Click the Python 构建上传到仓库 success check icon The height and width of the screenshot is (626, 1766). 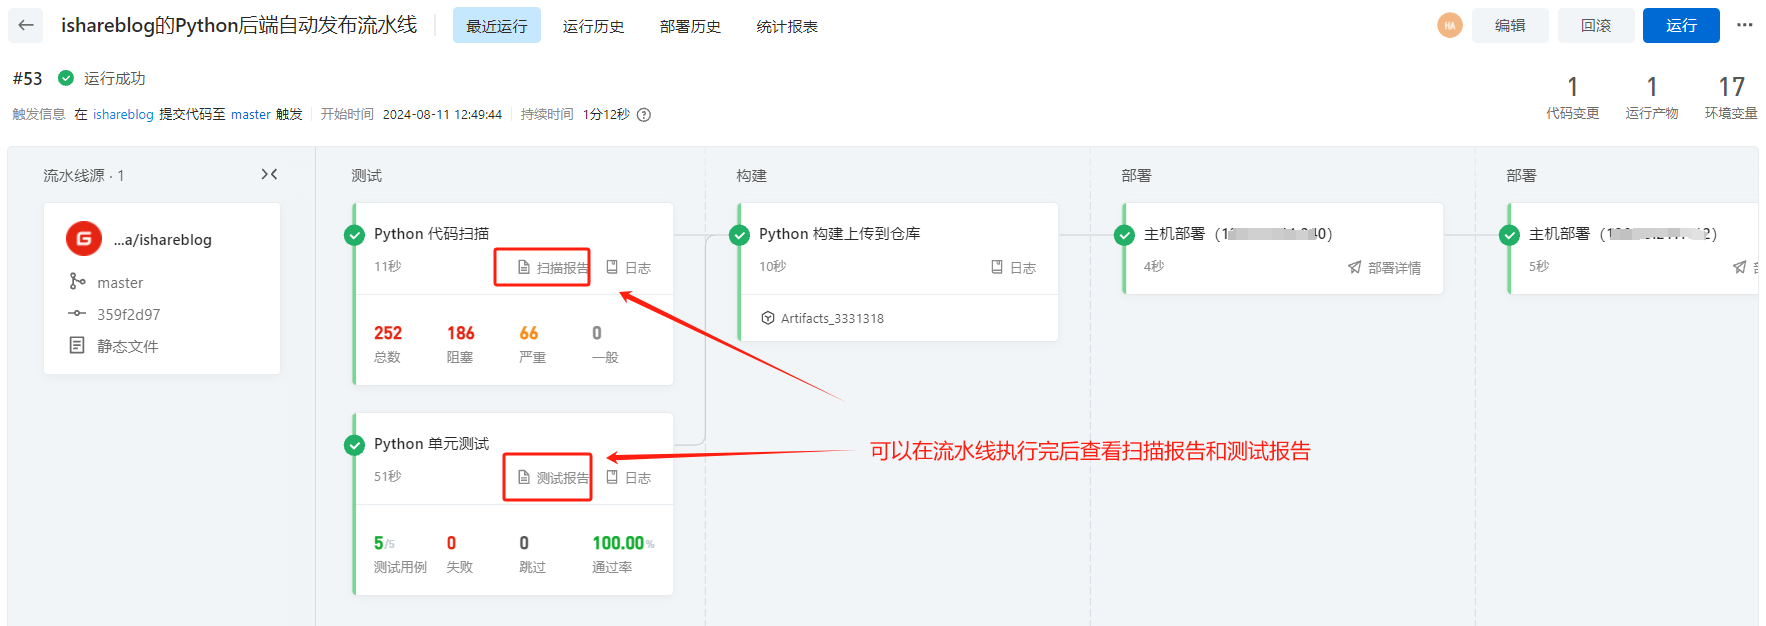739,235
